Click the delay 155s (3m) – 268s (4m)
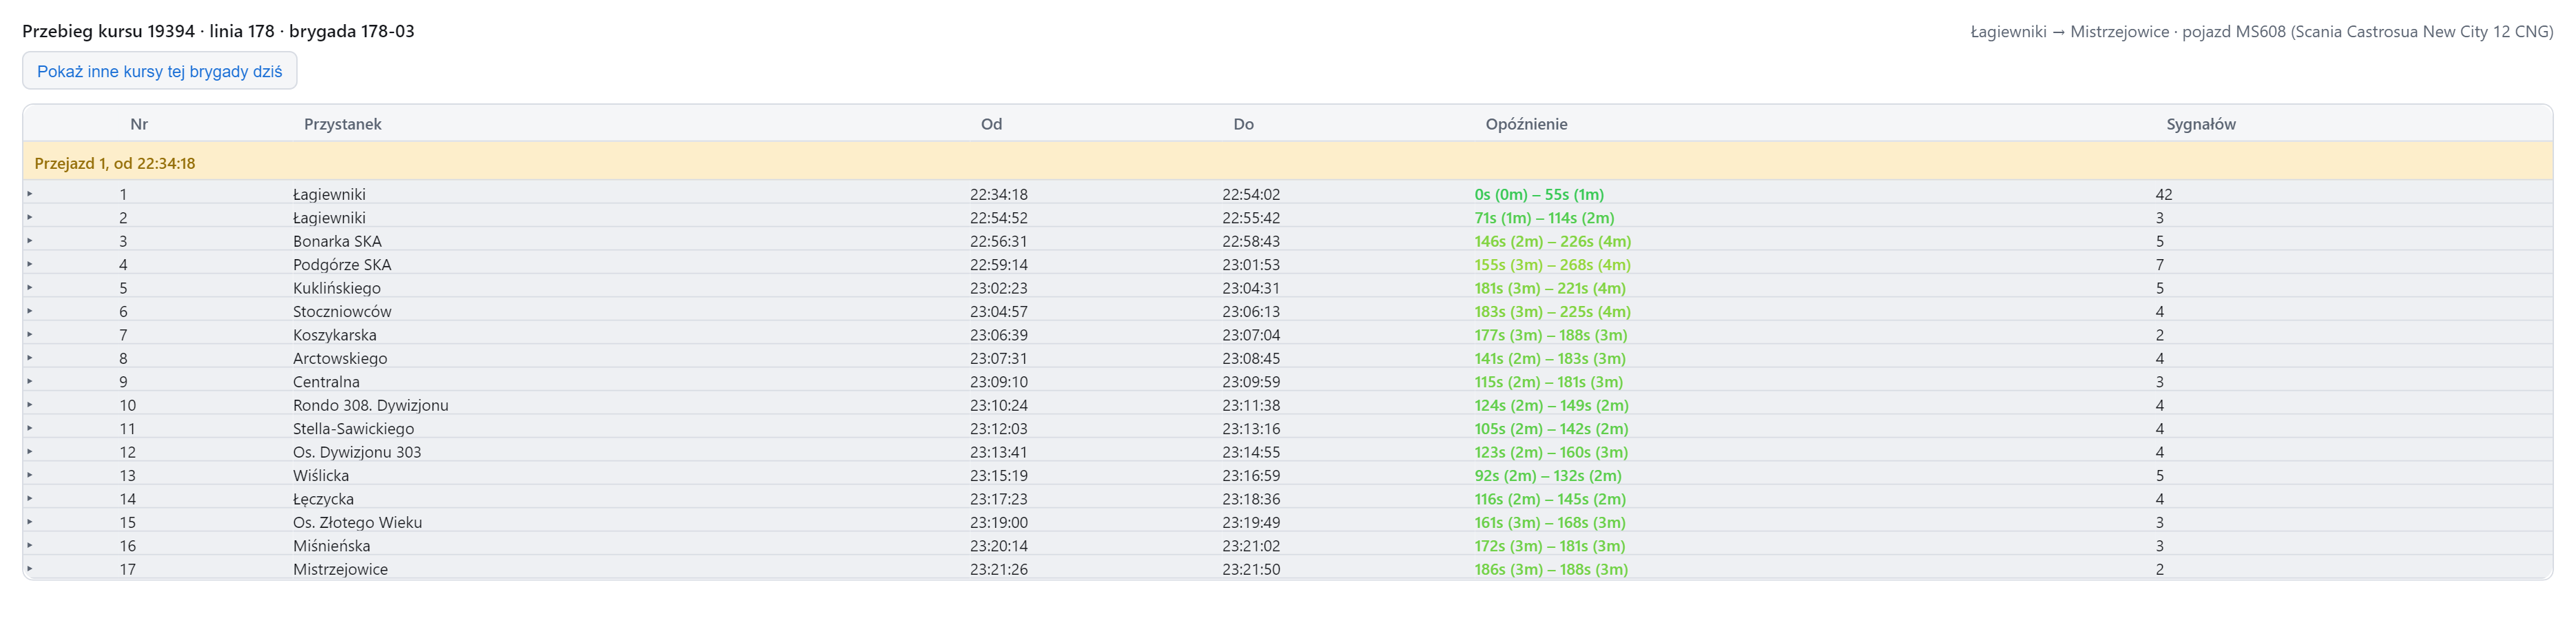2576x623 pixels. pyautogui.click(x=1552, y=264)
